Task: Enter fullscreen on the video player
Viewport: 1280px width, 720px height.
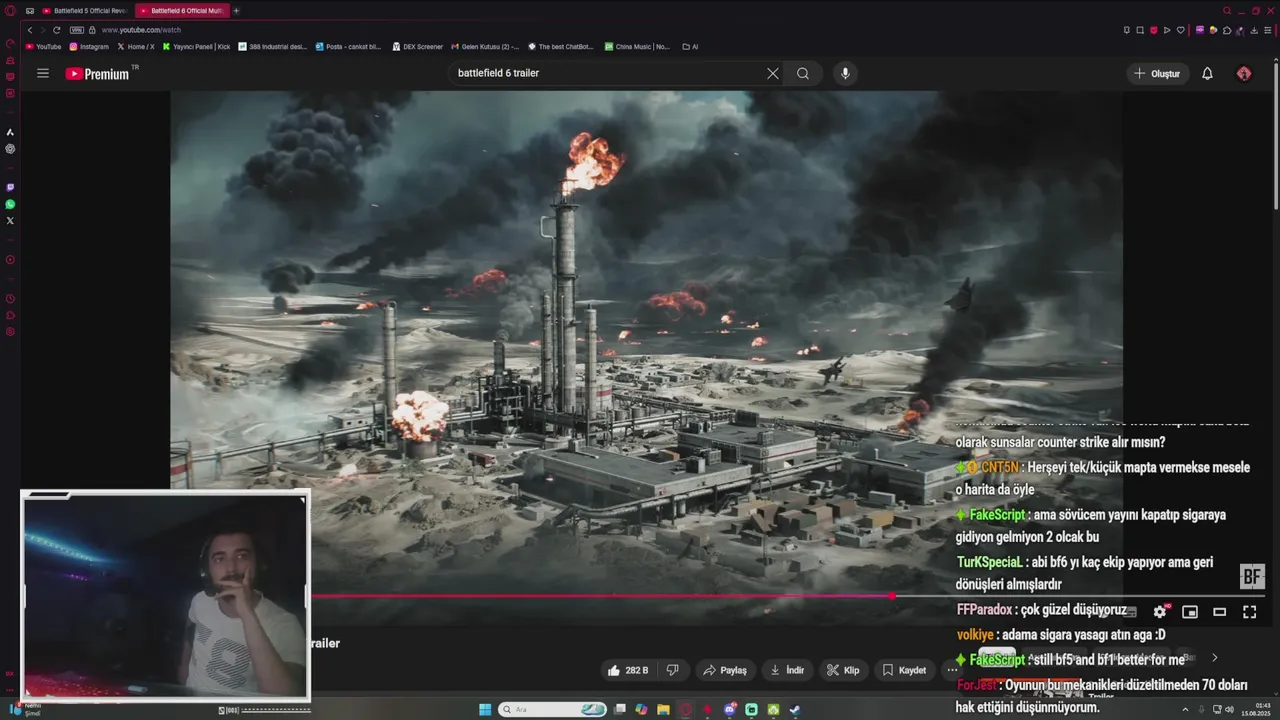Action: pyautogui.click(x=1250, y=612)
